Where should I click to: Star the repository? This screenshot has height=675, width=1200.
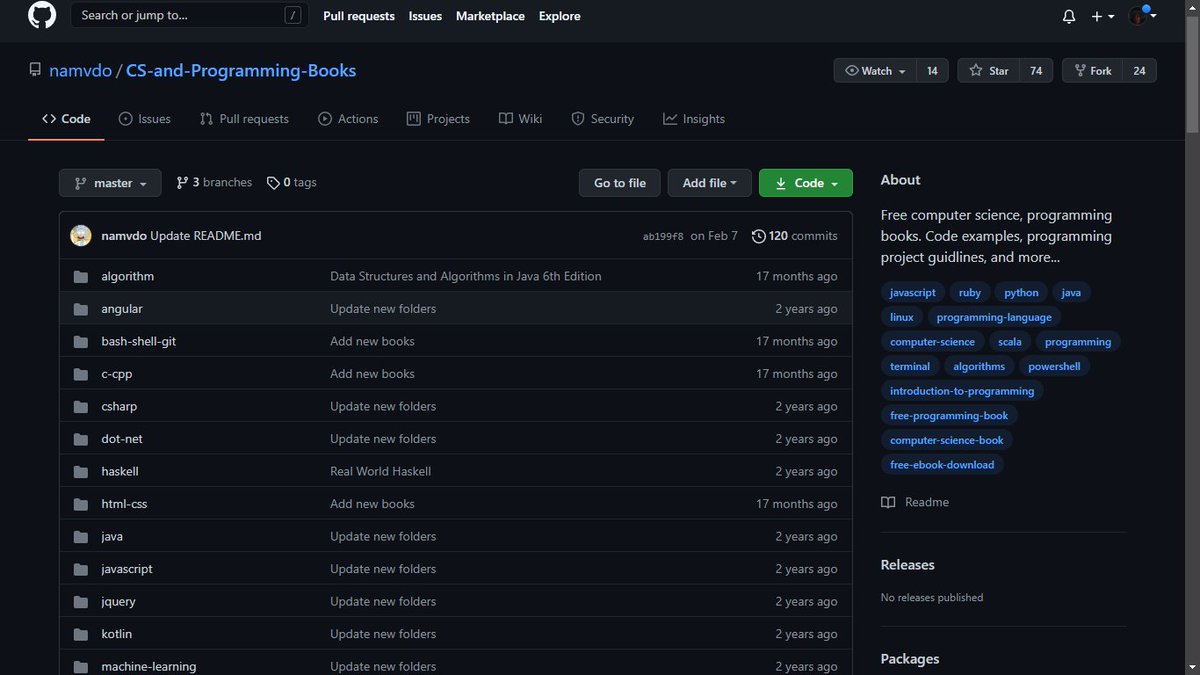(x=988, y=71)
